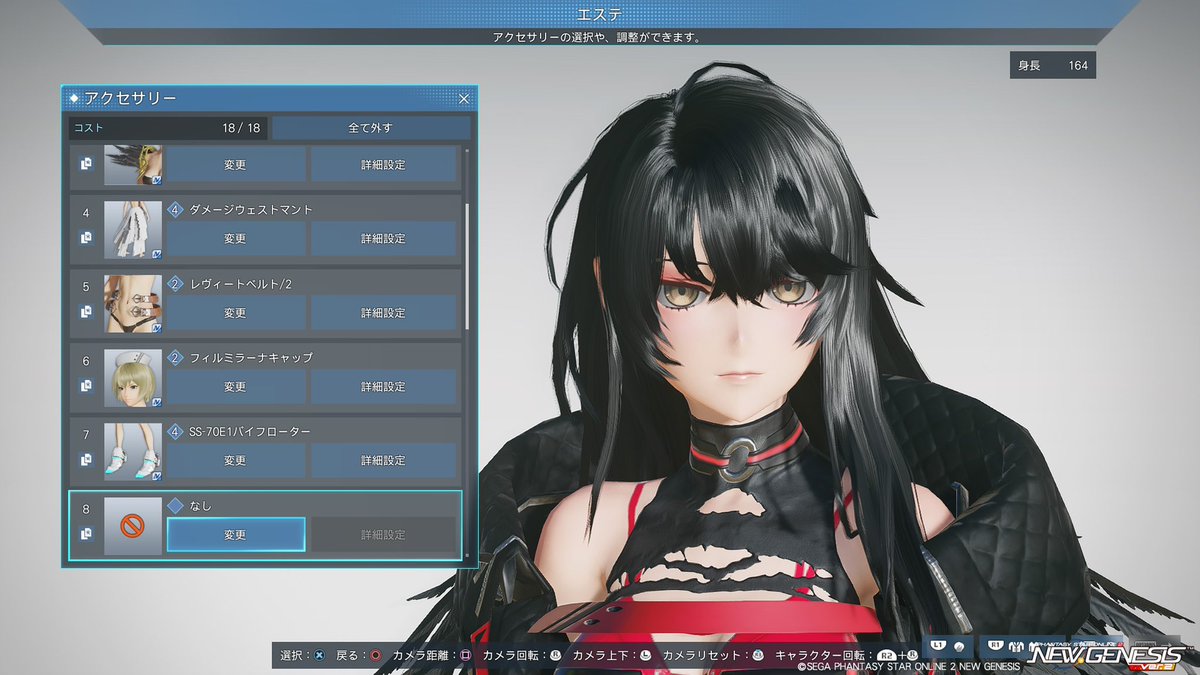The height and width of the screenshot is (675, 1200).
Task: Click the 全て外す remove-all button
Action: tap(371, 128)
